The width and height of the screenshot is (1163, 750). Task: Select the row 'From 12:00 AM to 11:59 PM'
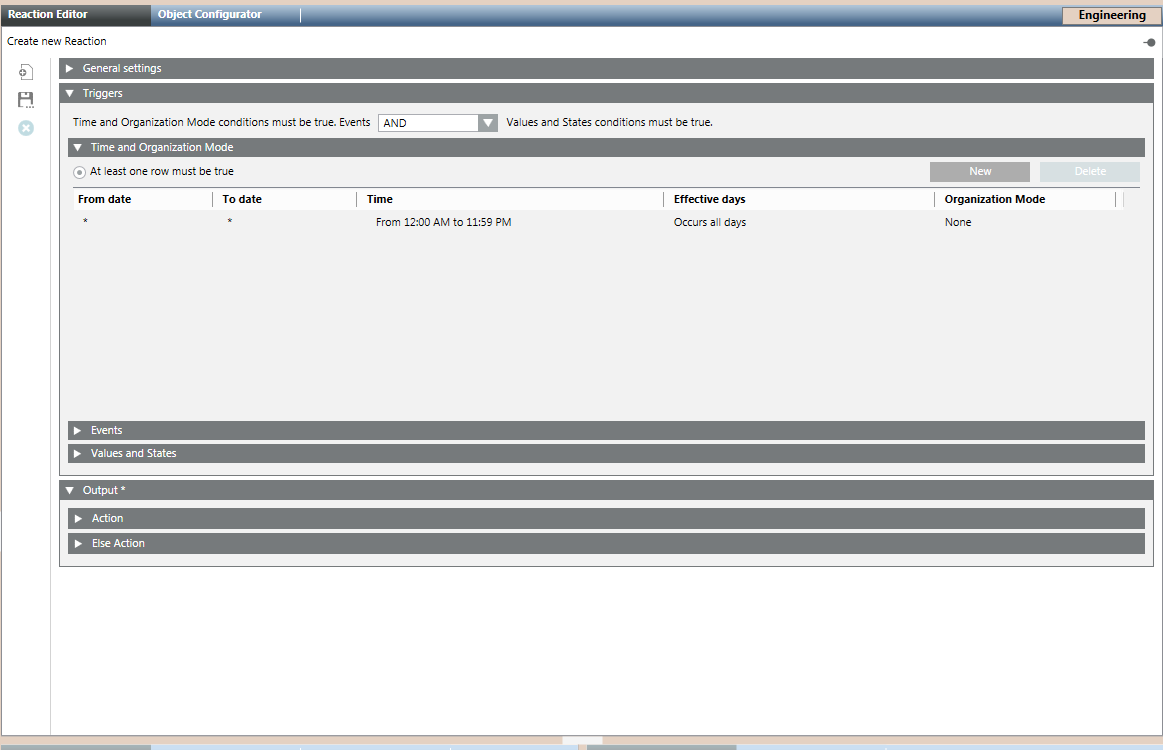coord(443,222)
